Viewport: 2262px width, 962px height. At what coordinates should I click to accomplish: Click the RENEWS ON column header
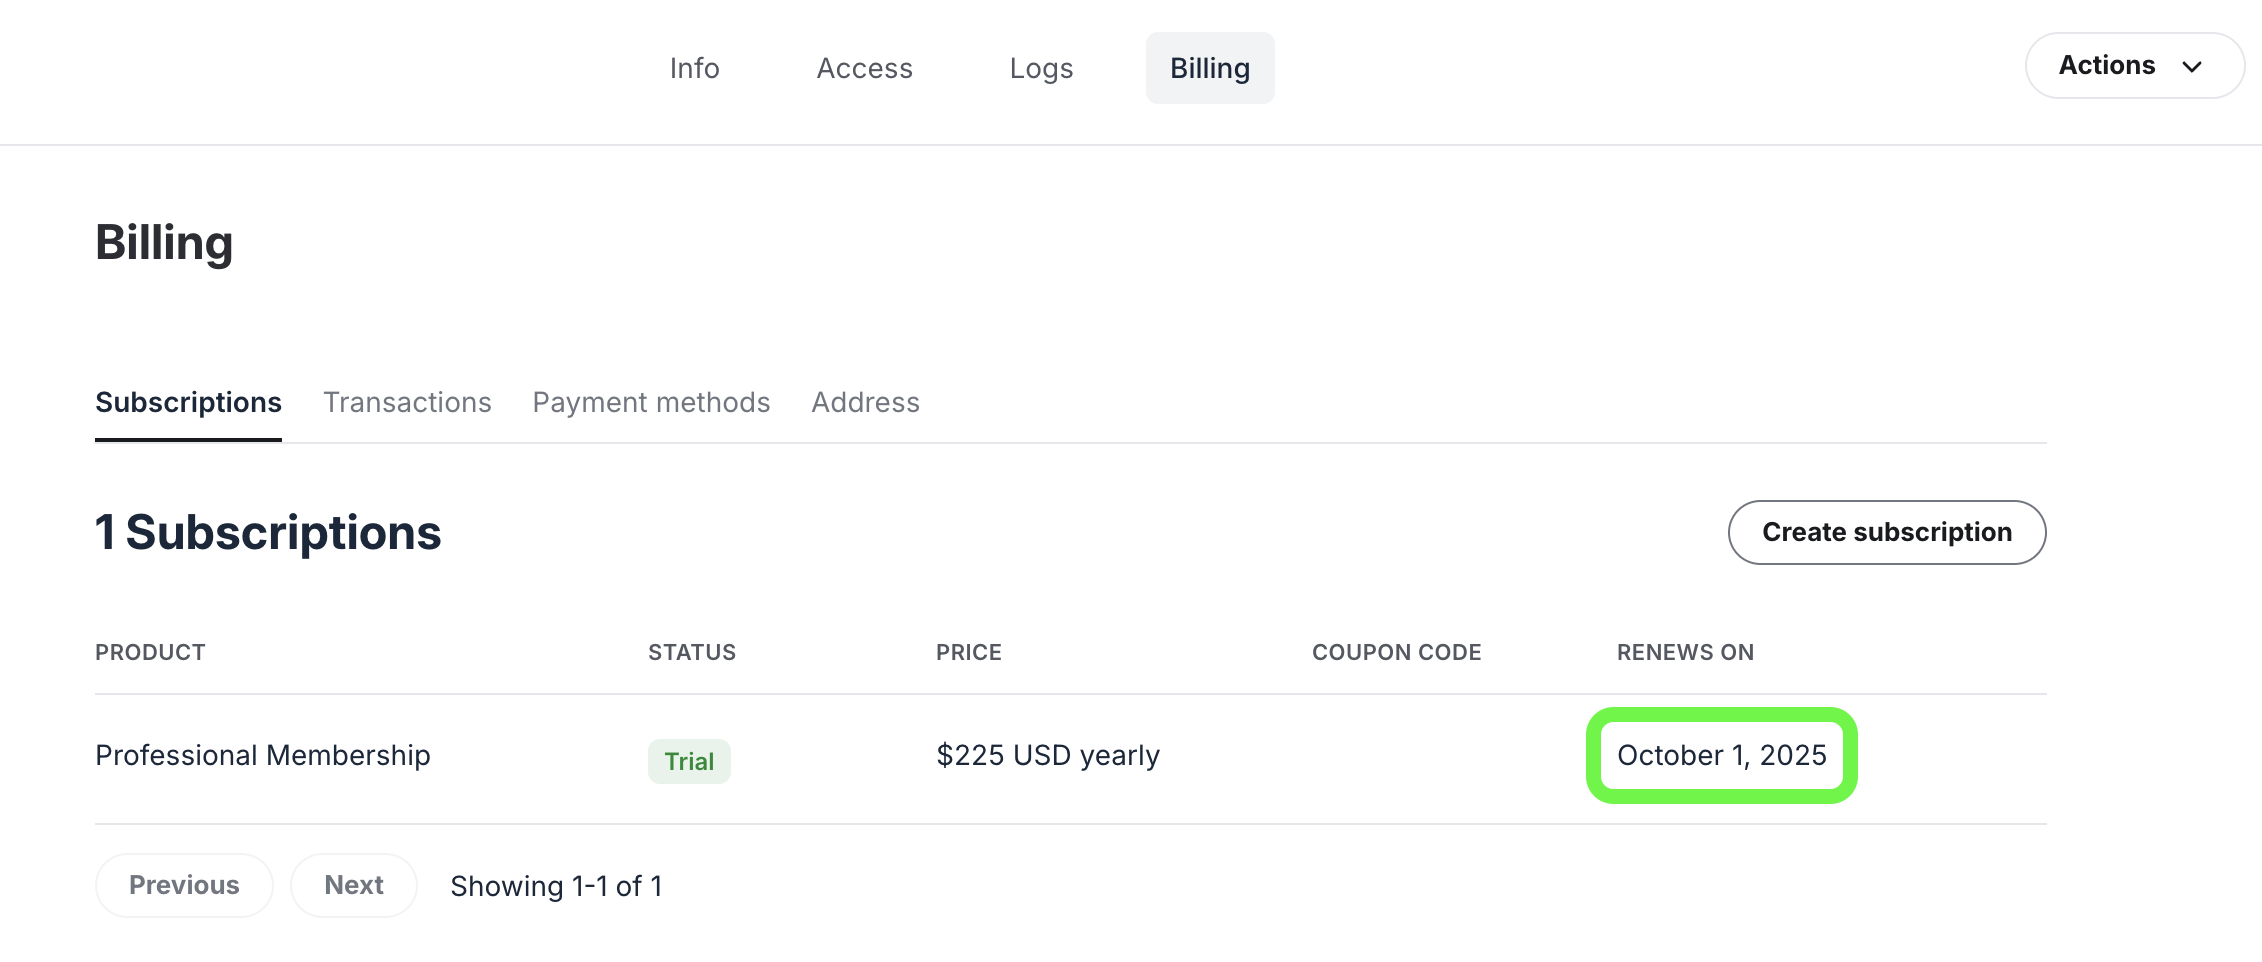1685,652
